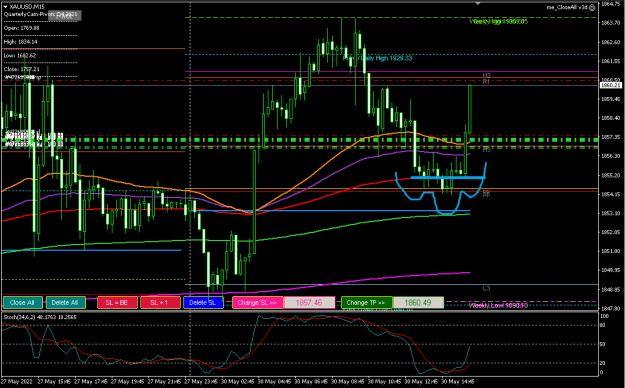The height and width of the screenshot is (388, 625).
Task: Click the me_CloseAll v3d expert label
Action: (x=567, y=7)
